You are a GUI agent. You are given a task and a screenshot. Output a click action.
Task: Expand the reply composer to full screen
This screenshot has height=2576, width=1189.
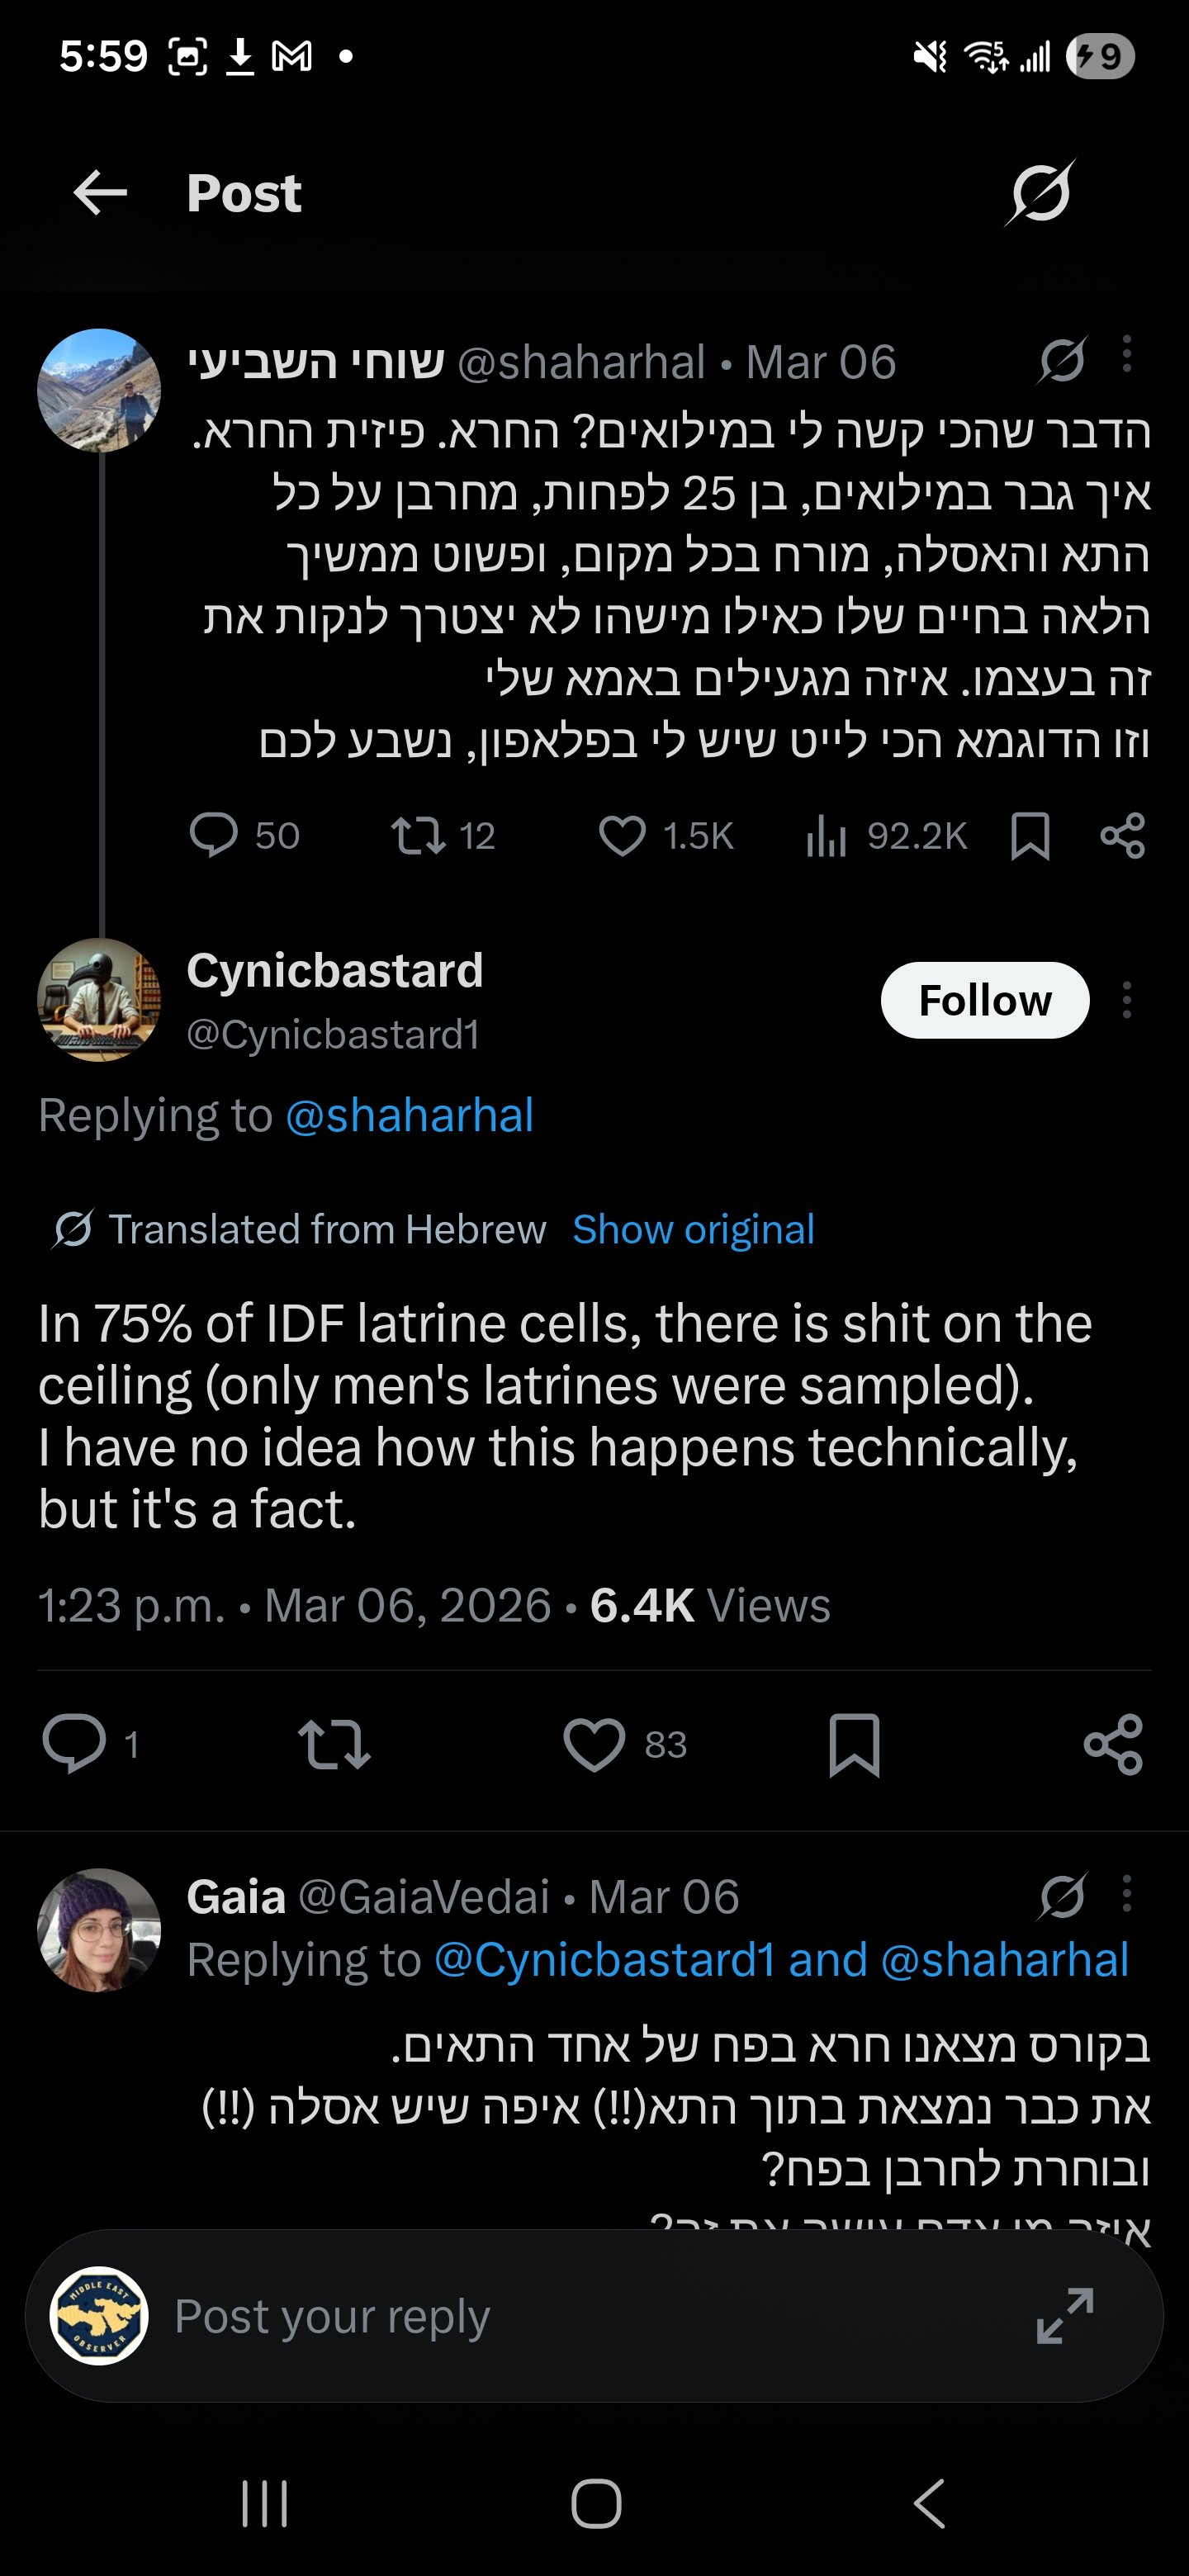point(1064,2316)
